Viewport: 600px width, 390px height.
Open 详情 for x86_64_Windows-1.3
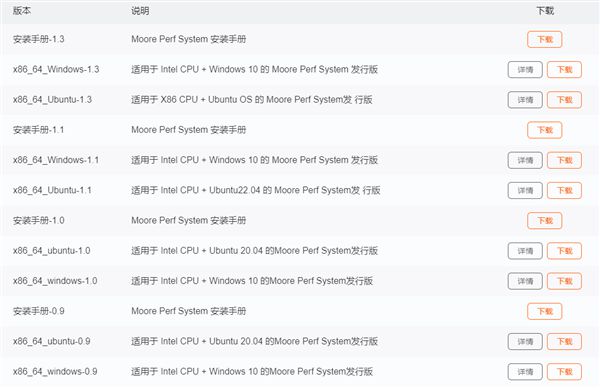pyautogui.click(x=525, y=70)
